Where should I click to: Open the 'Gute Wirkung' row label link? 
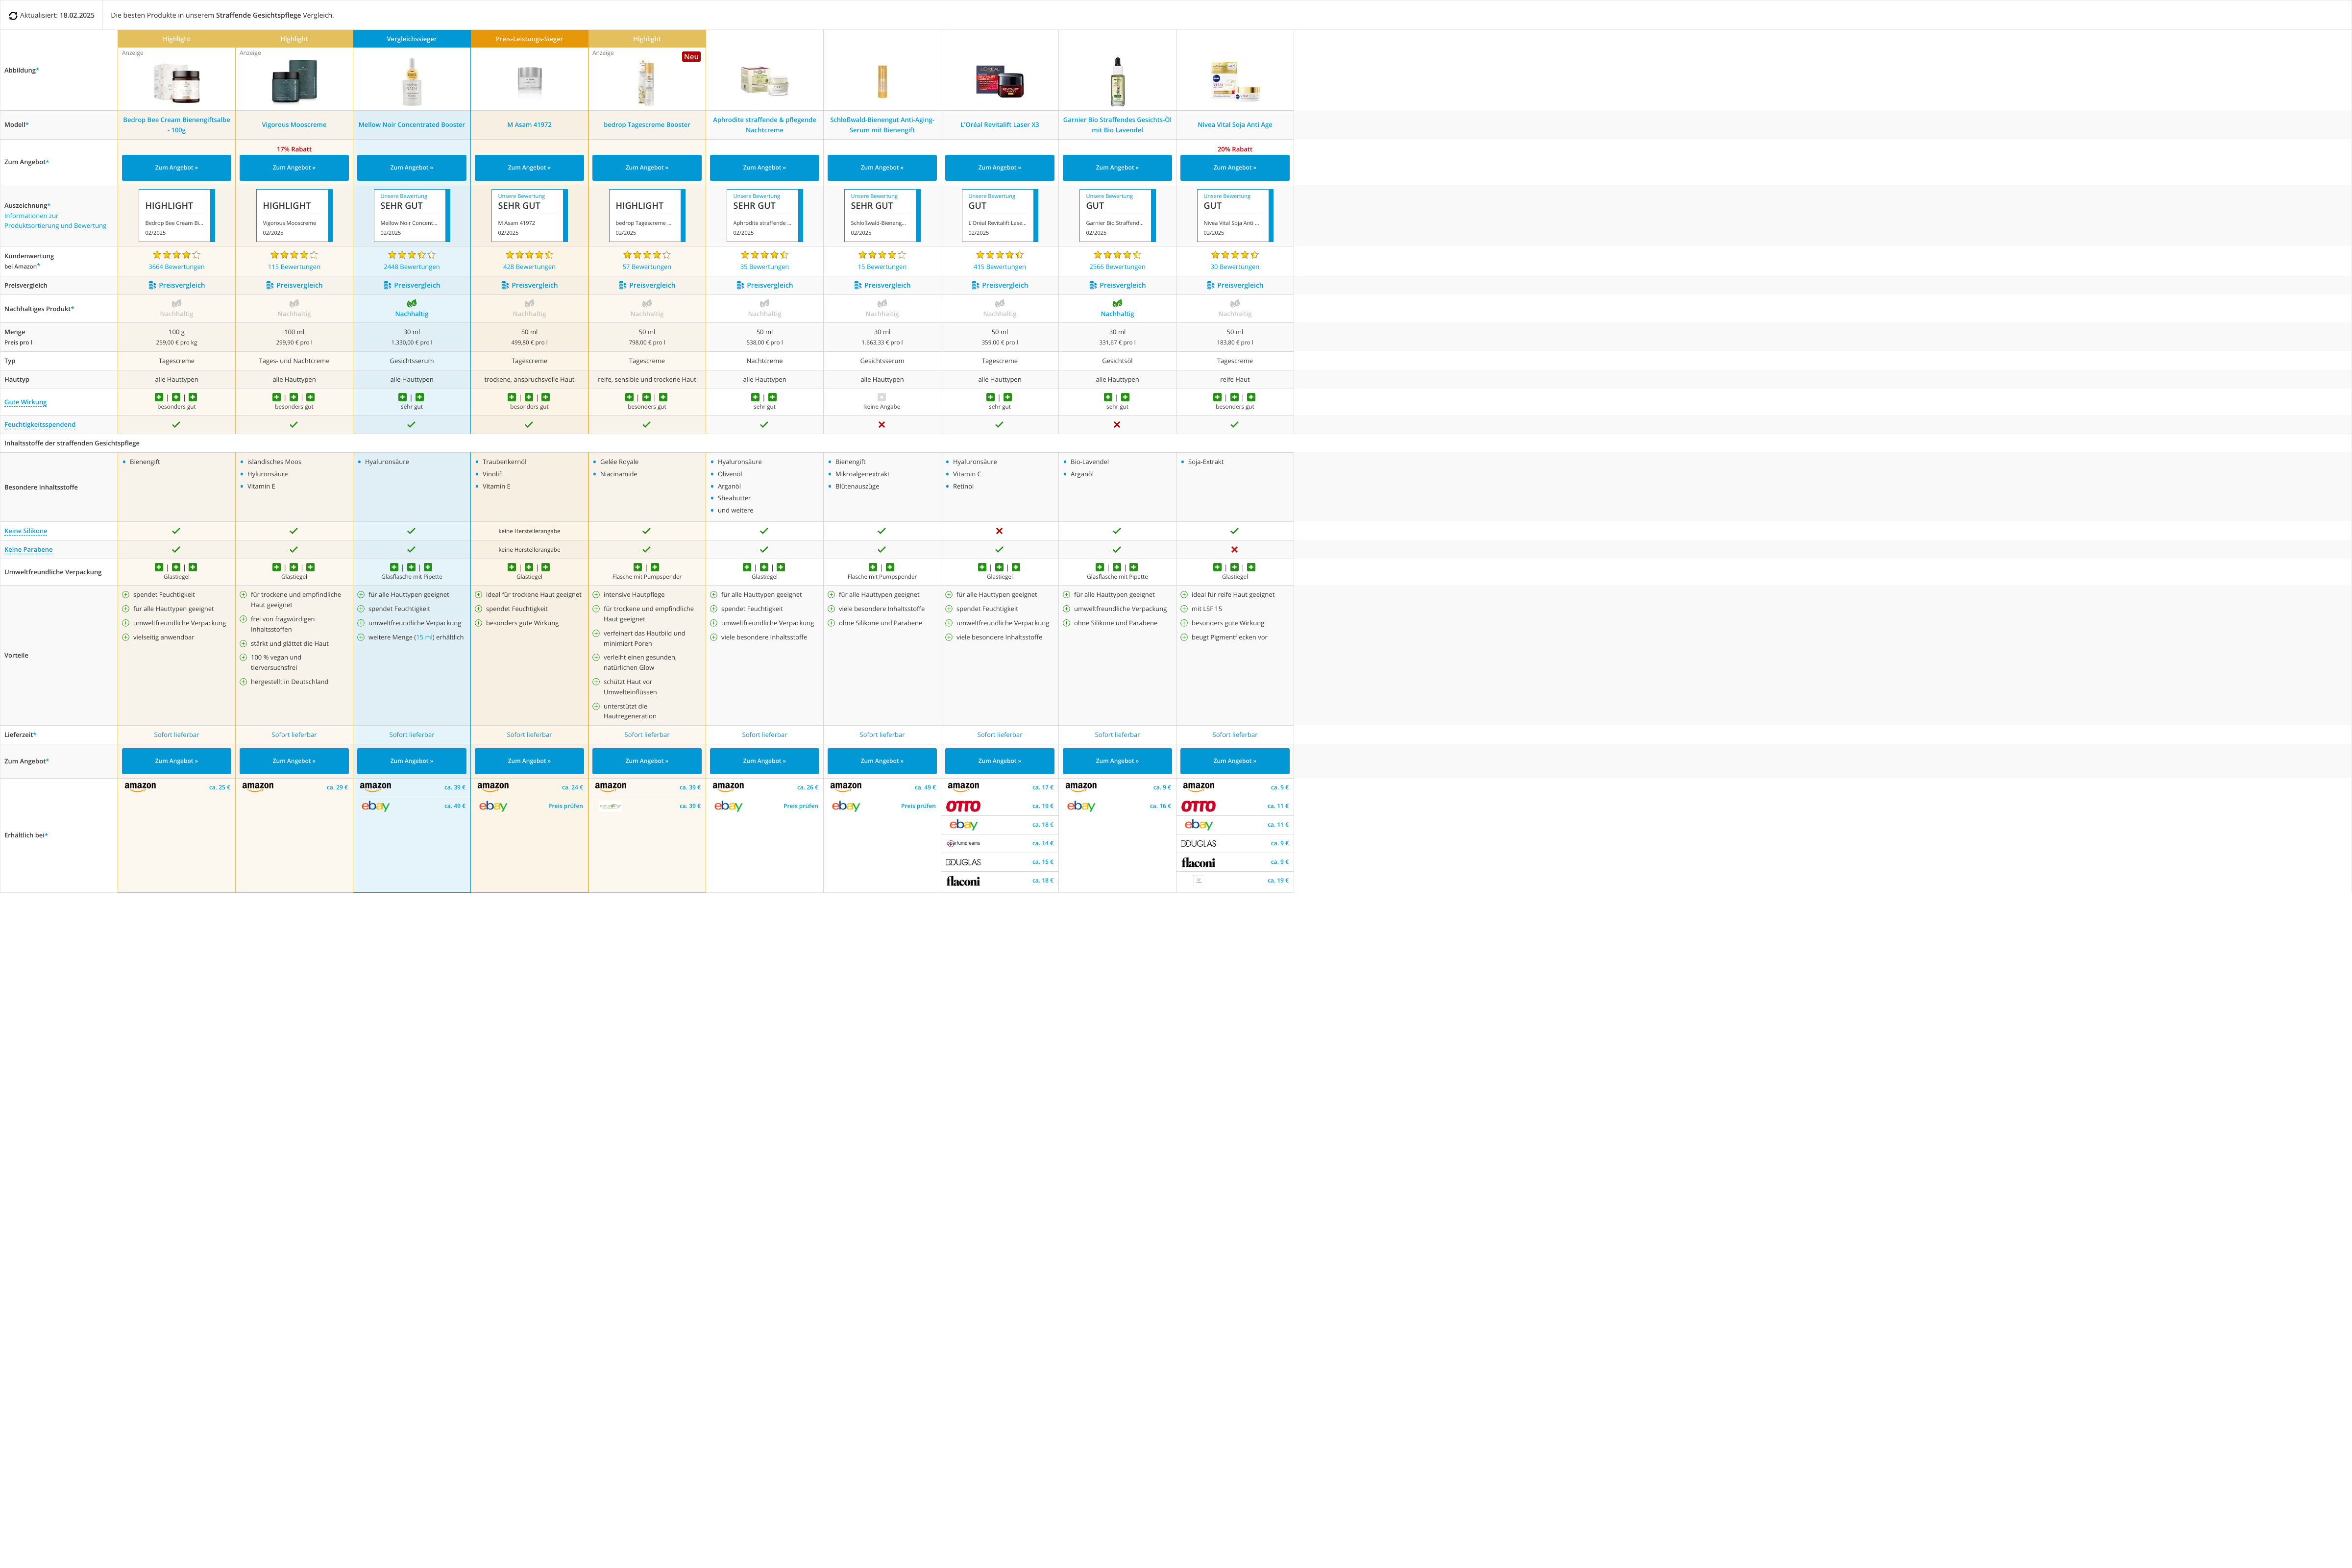(x=25, y=402)
